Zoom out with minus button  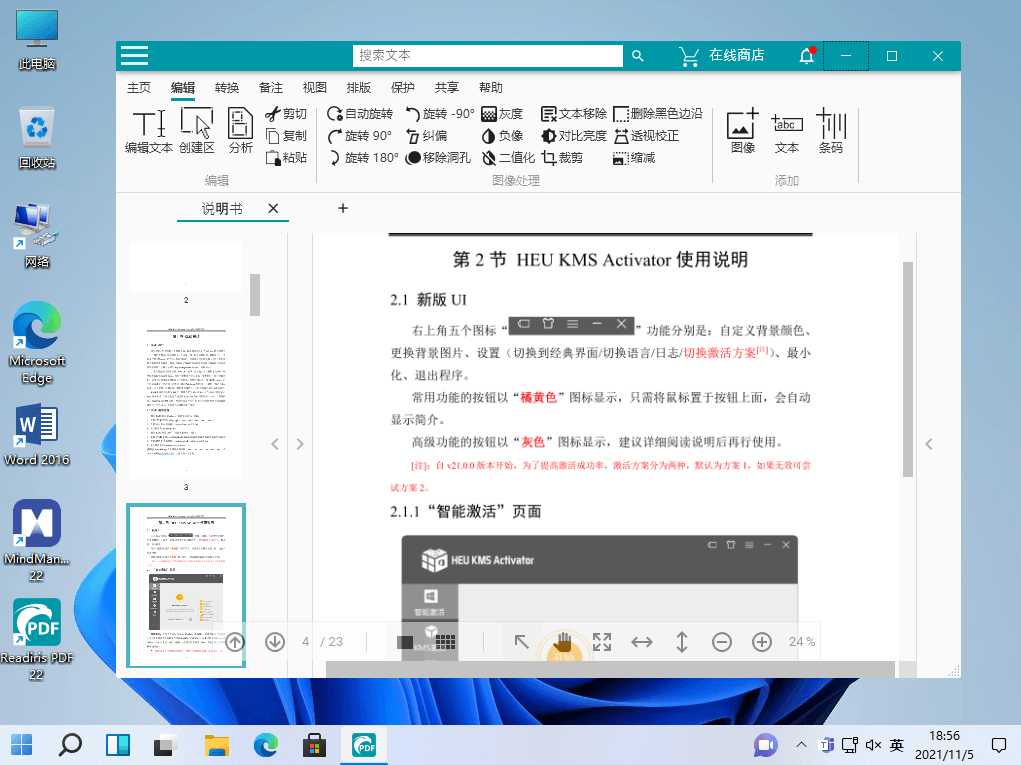pyautogui.click(x=721, y=642)
